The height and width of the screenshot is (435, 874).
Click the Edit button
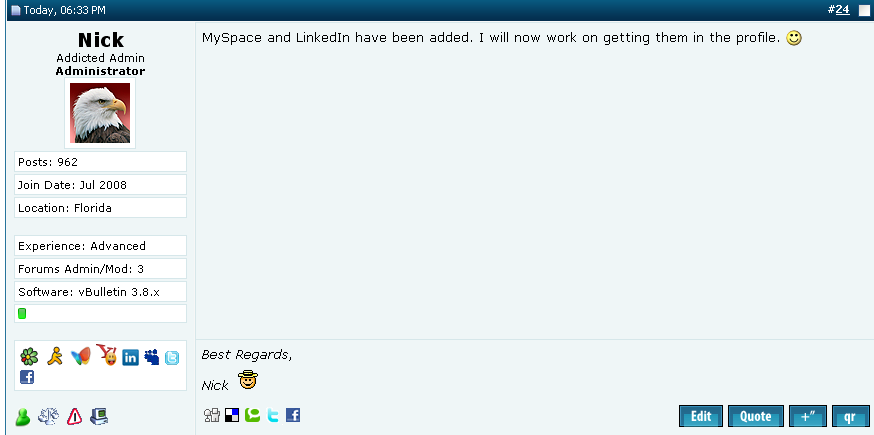(701, 416)
